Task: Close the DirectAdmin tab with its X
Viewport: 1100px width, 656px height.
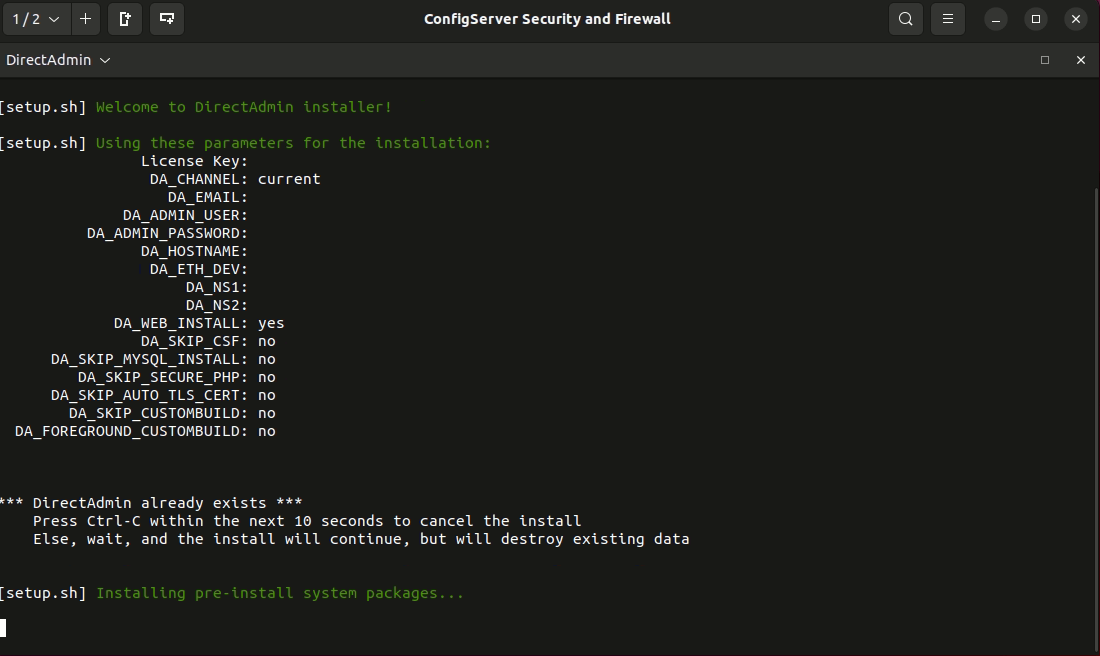Action: [1081, 60]
